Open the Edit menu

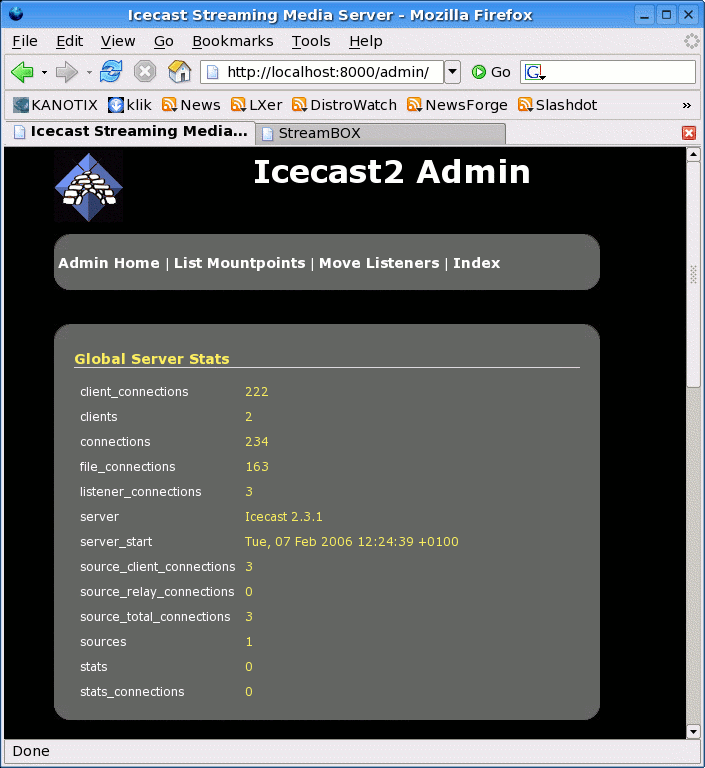point(69,41)
